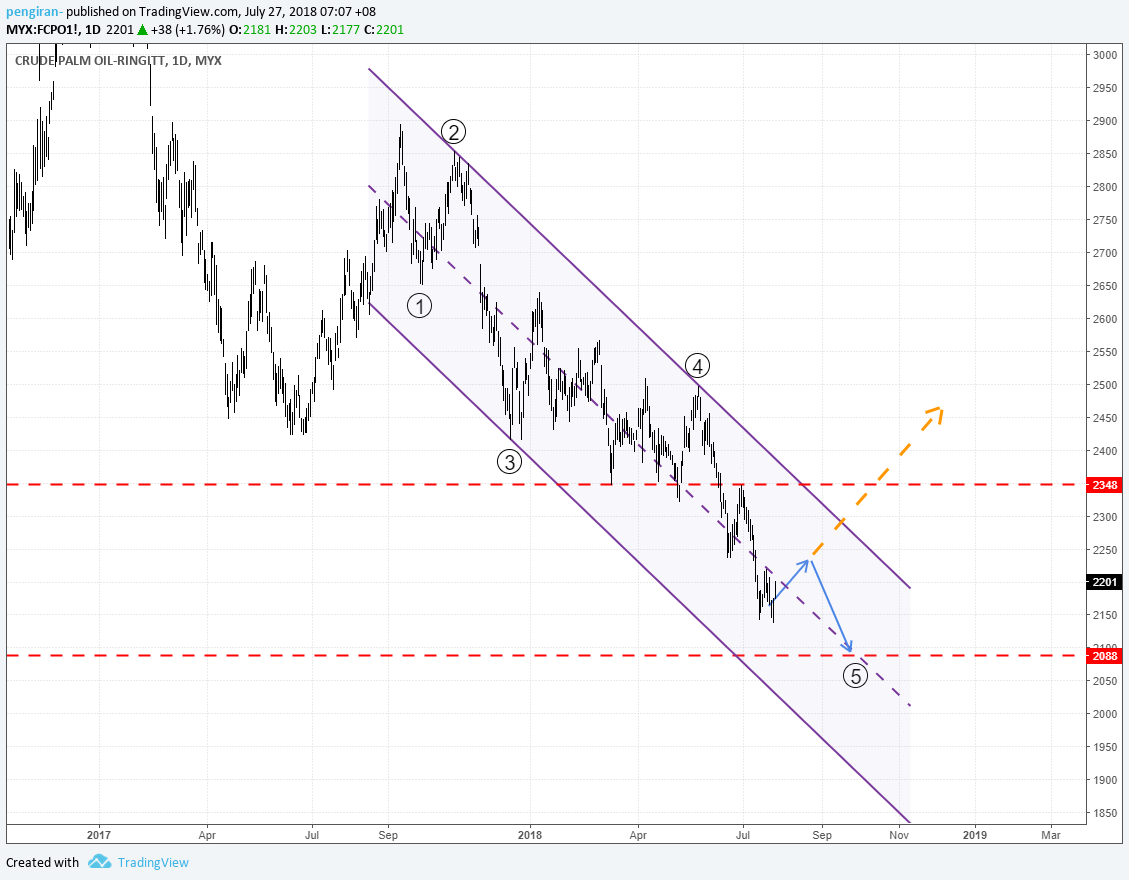Click the low value L:2177

pyautogui.click(x=339, y=30)
